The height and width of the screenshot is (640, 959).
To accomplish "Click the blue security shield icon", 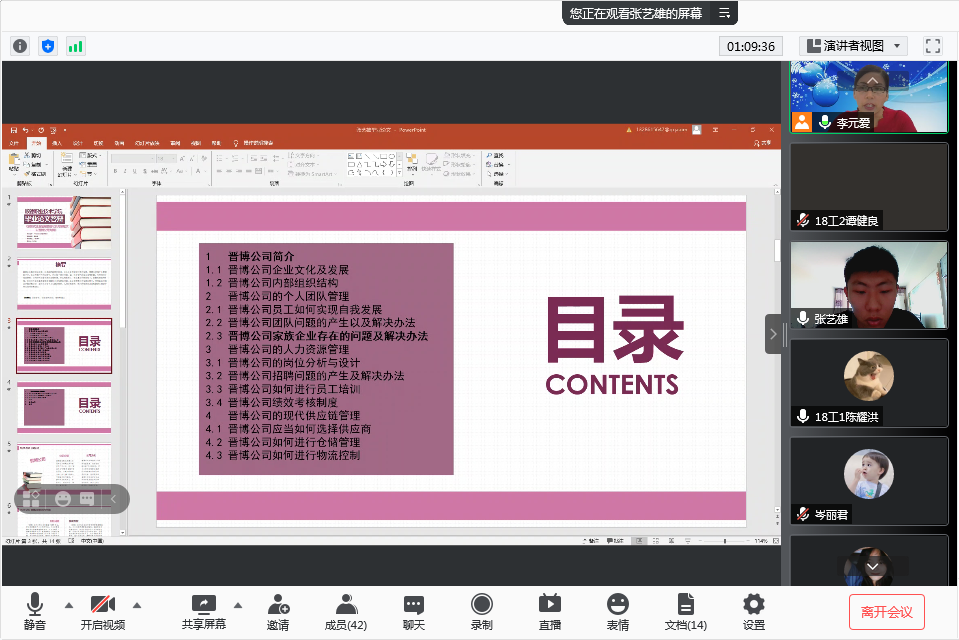I will [x=48, y=46].
